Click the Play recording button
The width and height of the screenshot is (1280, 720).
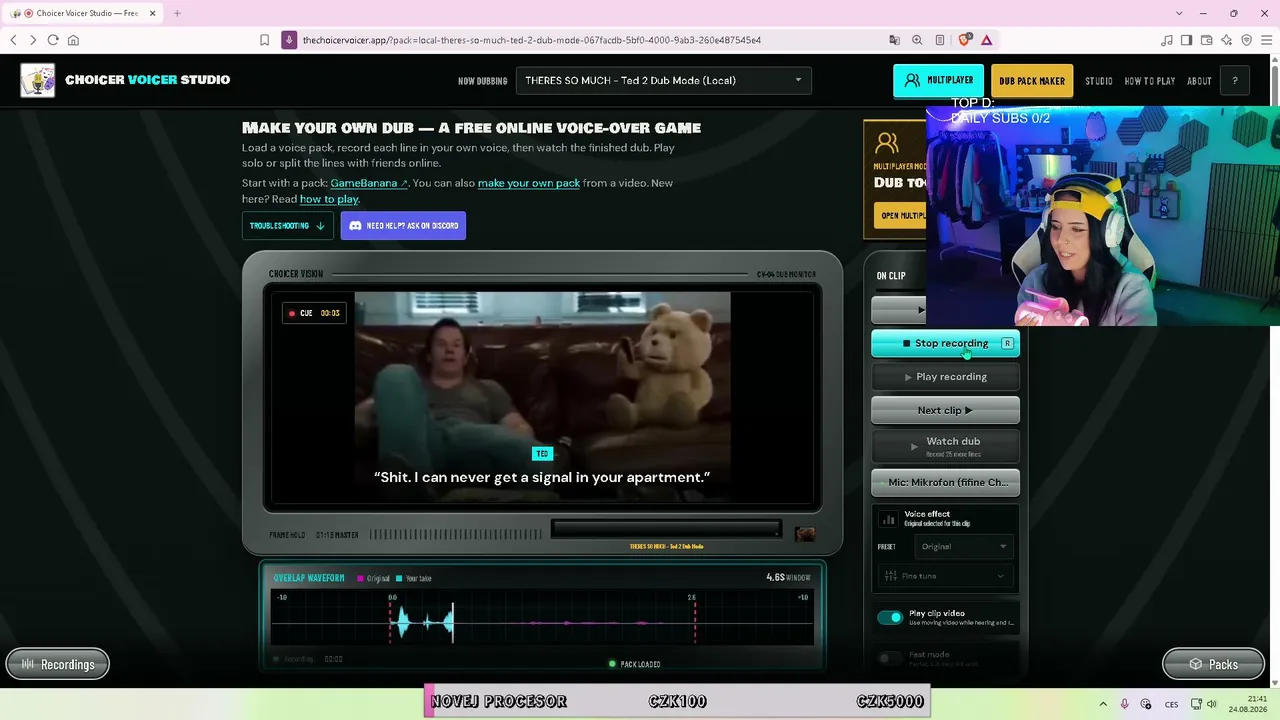(945, 377)
